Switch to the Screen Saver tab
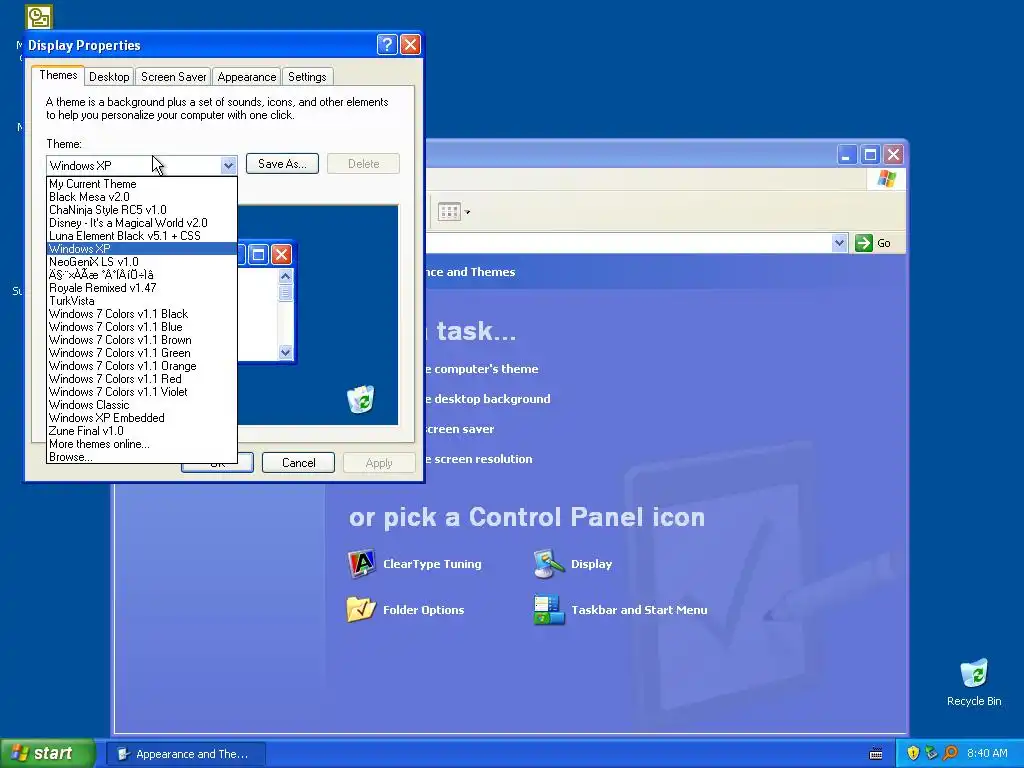Viewport: 1024px width, 768px height. (x=174, y=77)
